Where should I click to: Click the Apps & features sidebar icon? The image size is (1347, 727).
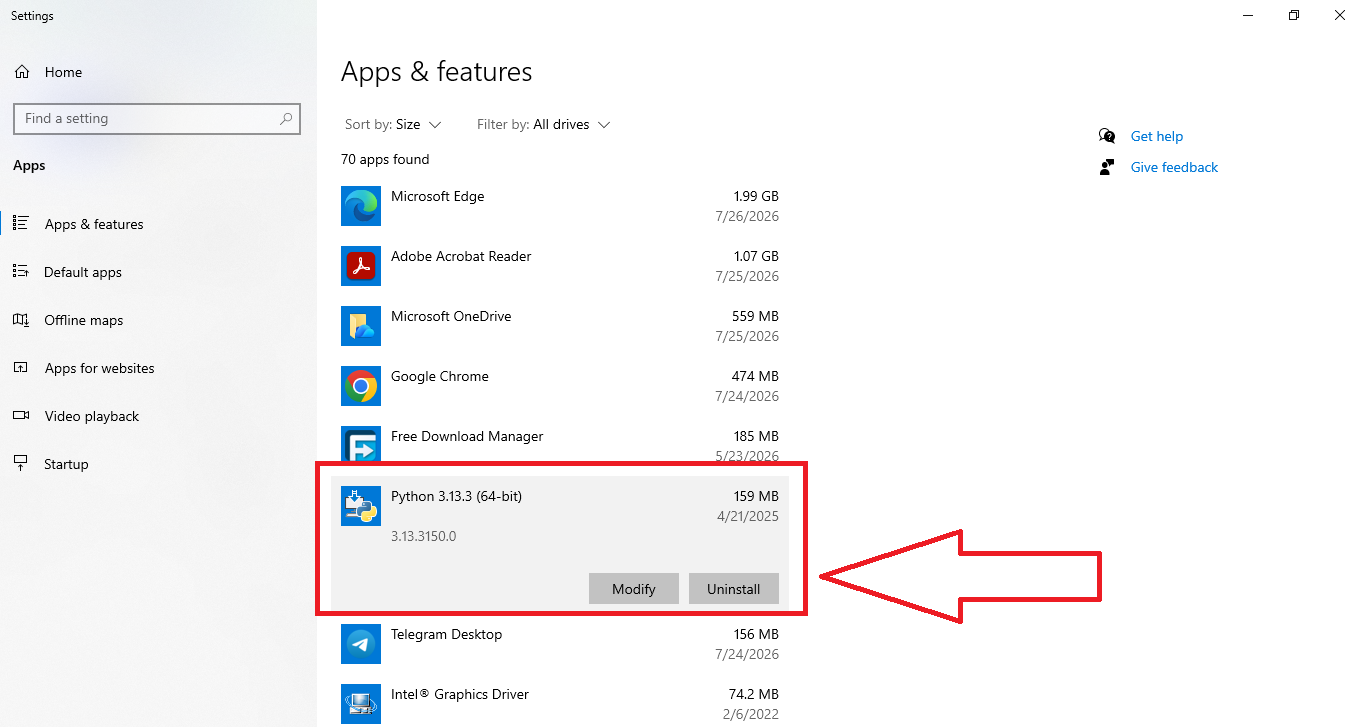(20, 224)
